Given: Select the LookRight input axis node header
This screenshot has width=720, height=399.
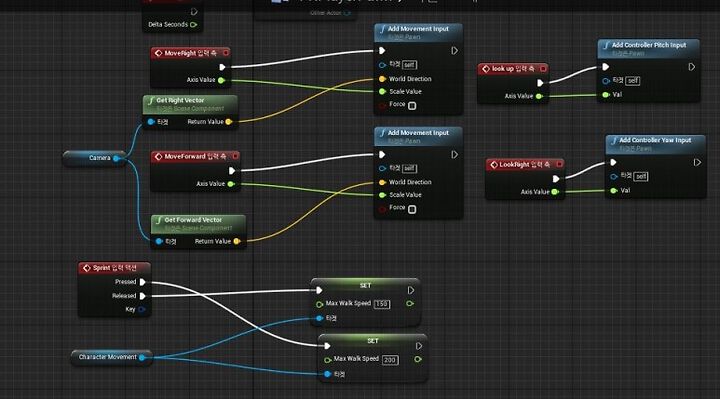Looking at the screenshot, I should [525, 164].
